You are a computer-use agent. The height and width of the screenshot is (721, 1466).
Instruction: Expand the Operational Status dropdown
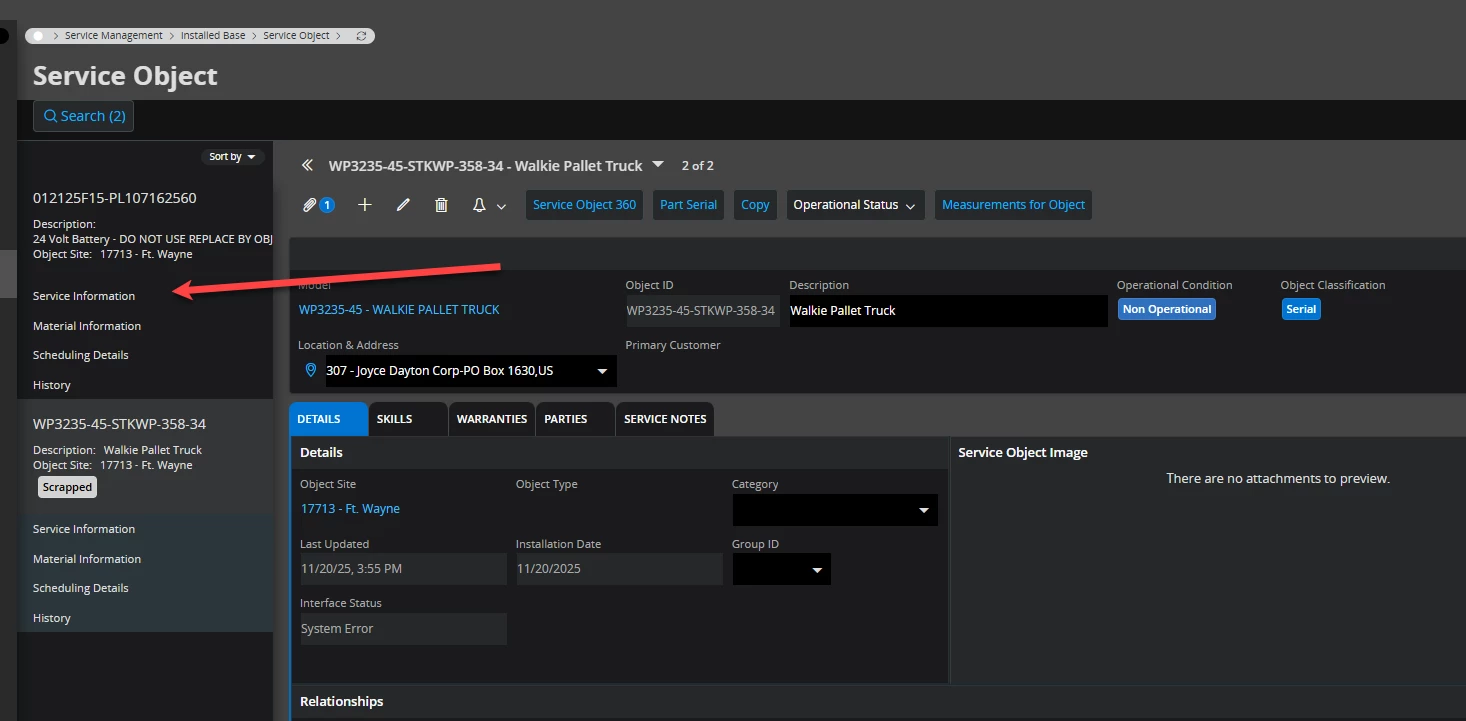point(855,205)
